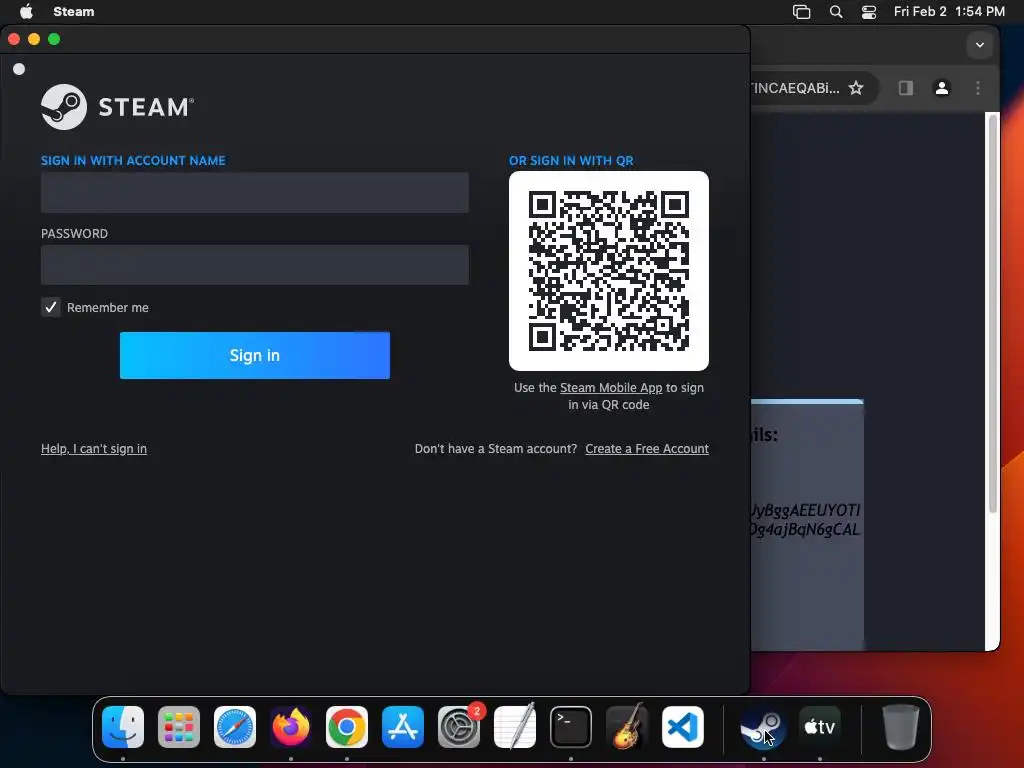Open Chrome's three-dot menu

click(978, 88)
